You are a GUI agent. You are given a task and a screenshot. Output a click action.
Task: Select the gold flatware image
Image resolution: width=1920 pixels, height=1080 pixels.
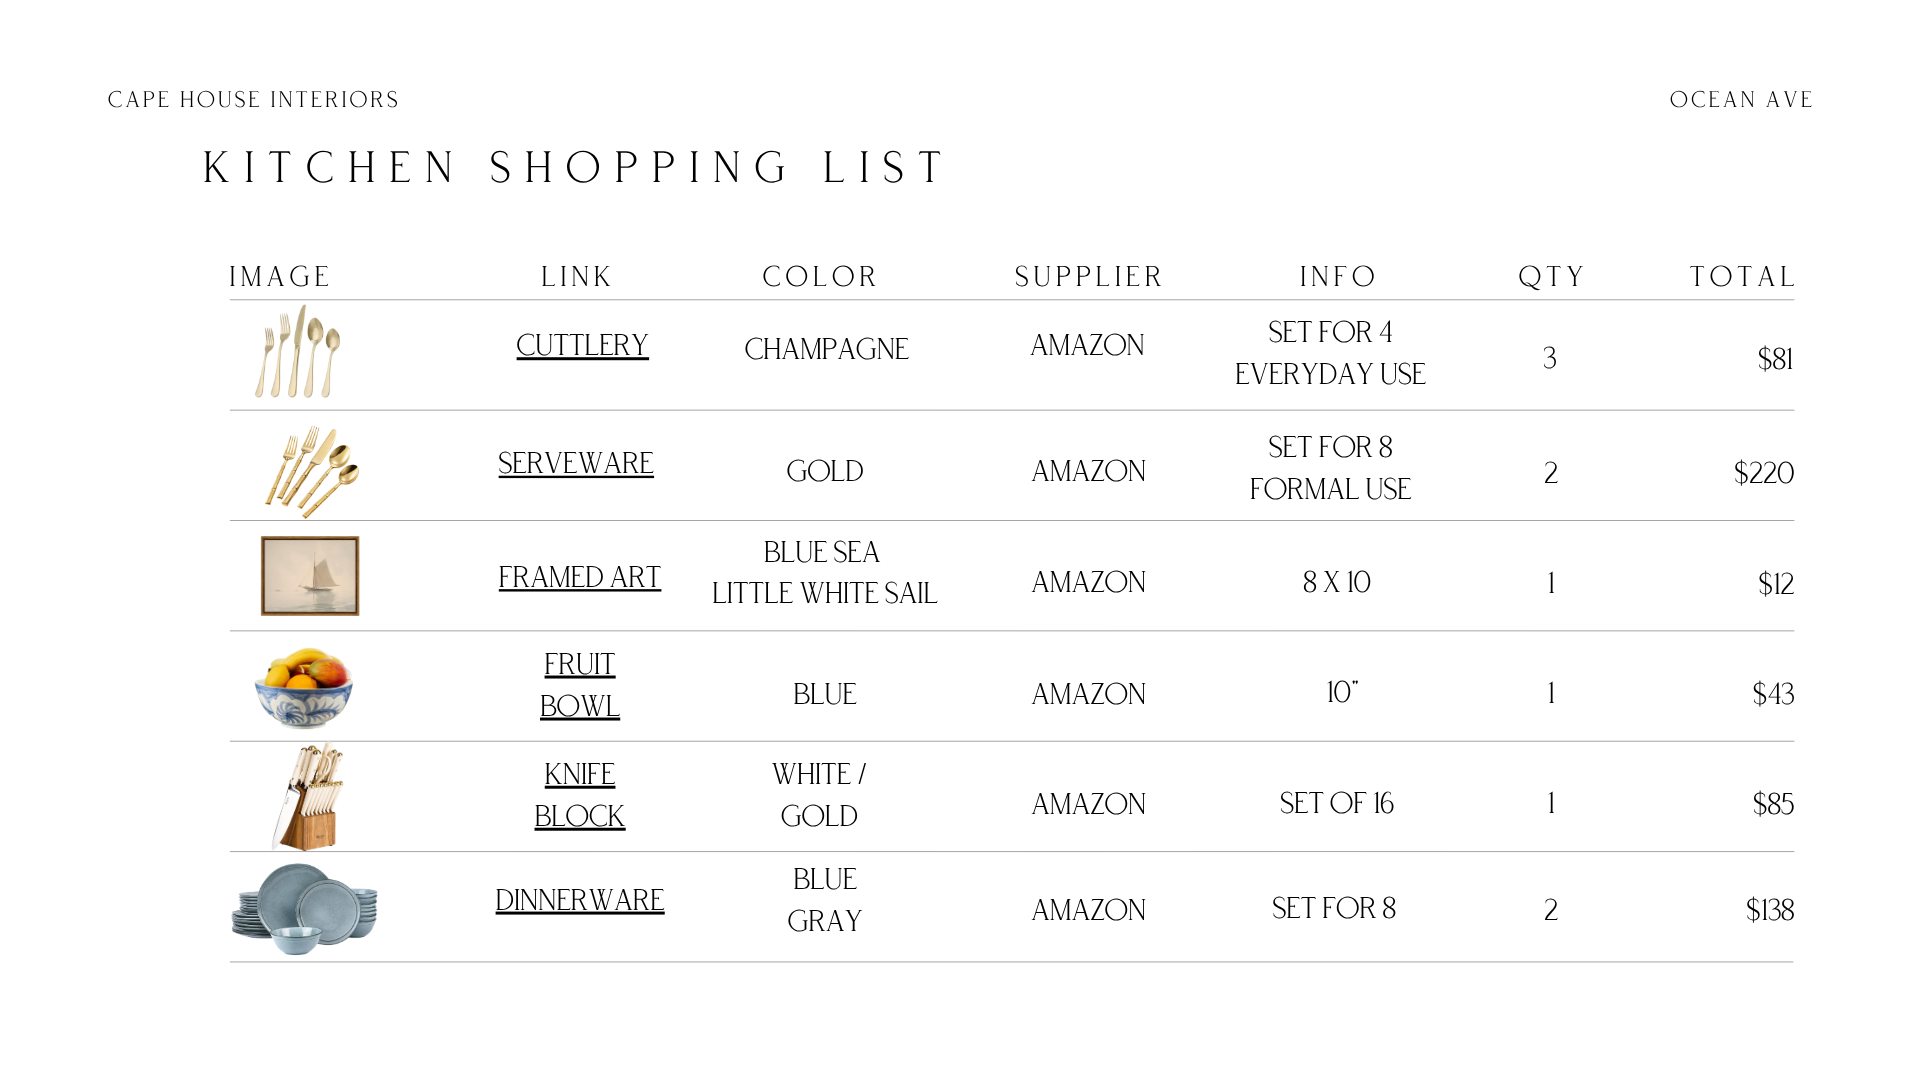[x=312, y=472]
